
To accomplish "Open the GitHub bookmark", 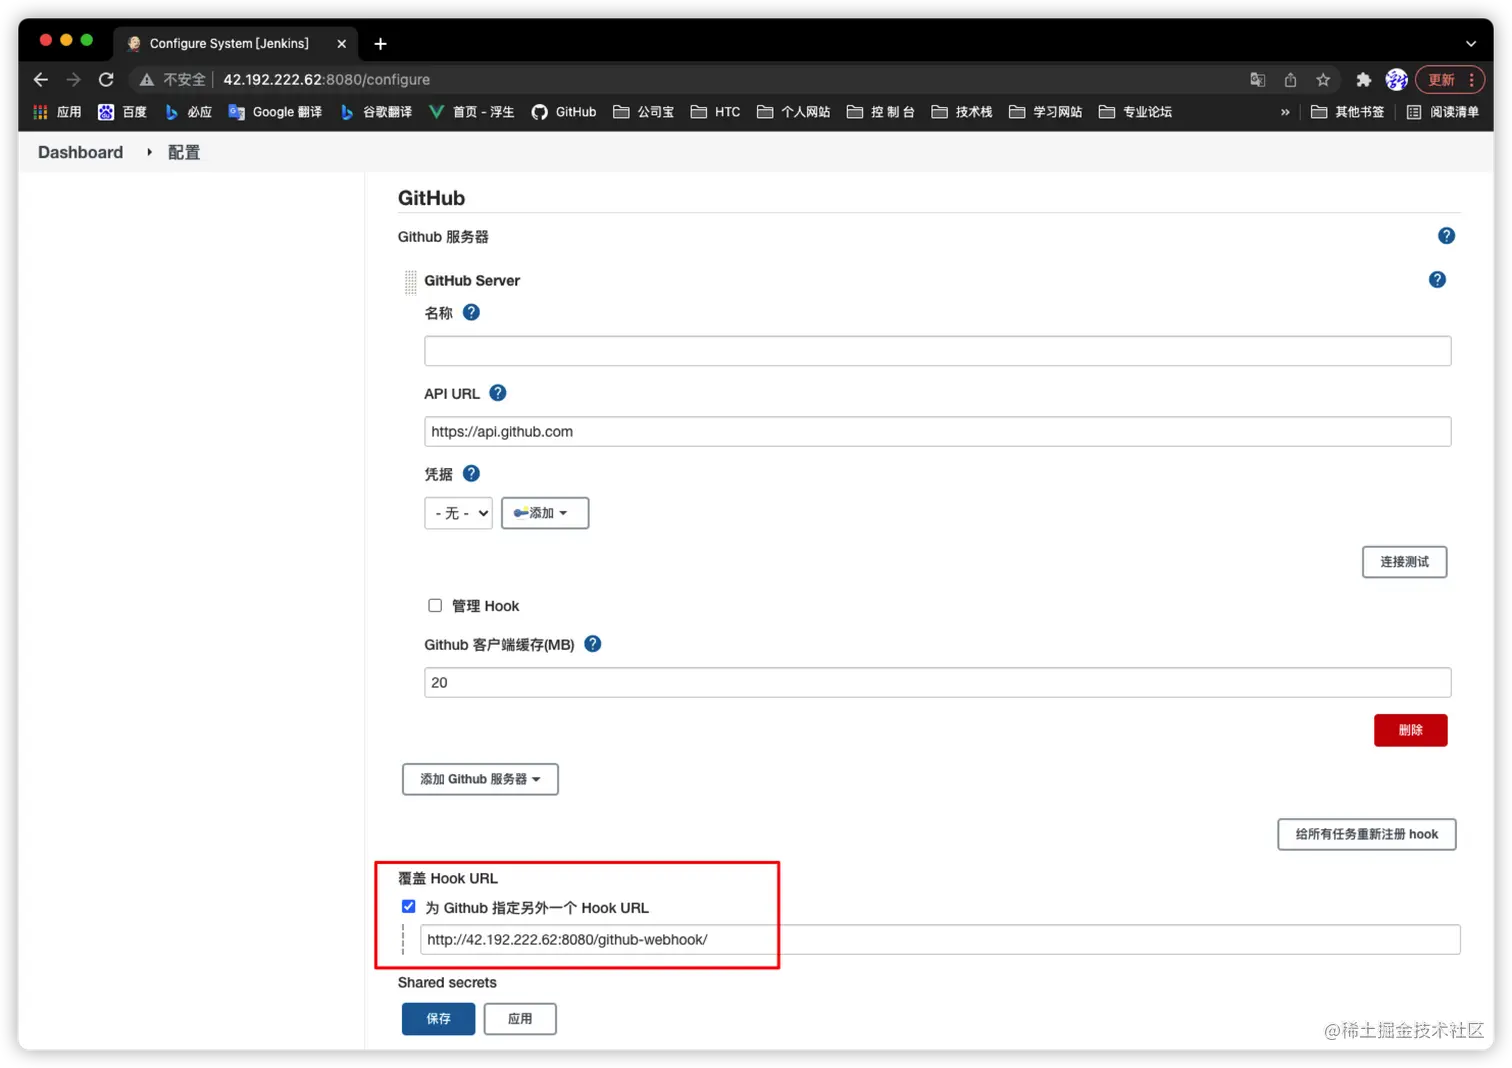I will point(564,112).
